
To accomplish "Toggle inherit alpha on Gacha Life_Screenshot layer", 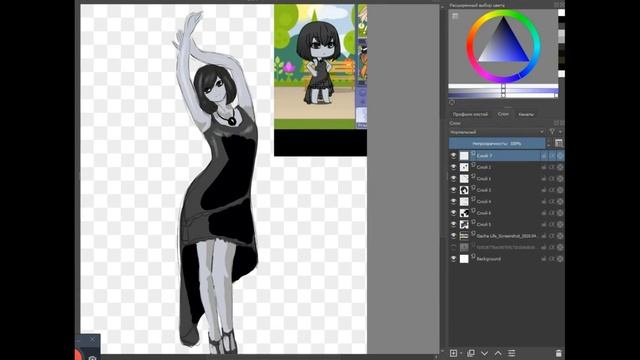I will click(552, 236).
